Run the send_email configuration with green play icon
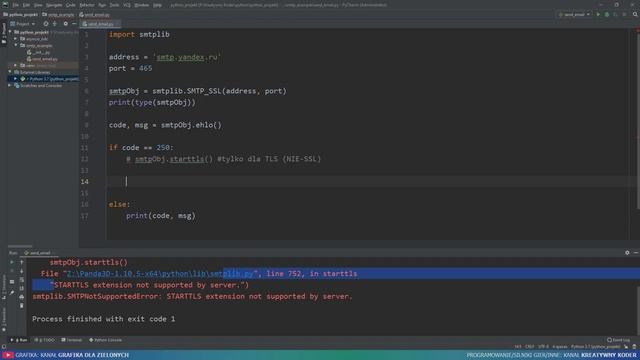Screen dimensions: 640x360 (598, 15)
